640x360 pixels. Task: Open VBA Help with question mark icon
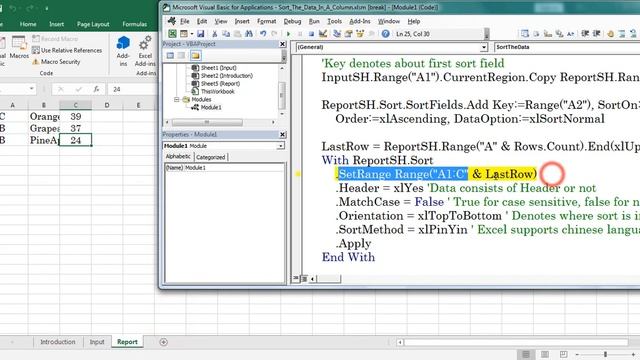[x=385, y=34]
